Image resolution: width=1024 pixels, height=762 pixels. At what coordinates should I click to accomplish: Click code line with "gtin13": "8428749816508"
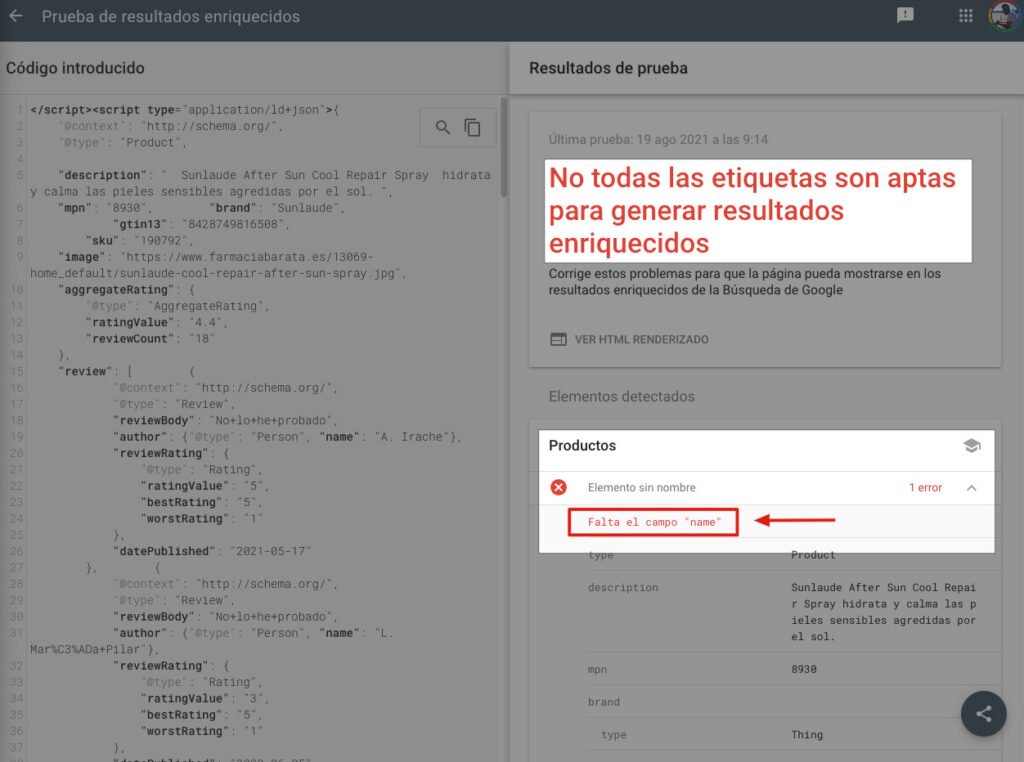coord(201,225)
